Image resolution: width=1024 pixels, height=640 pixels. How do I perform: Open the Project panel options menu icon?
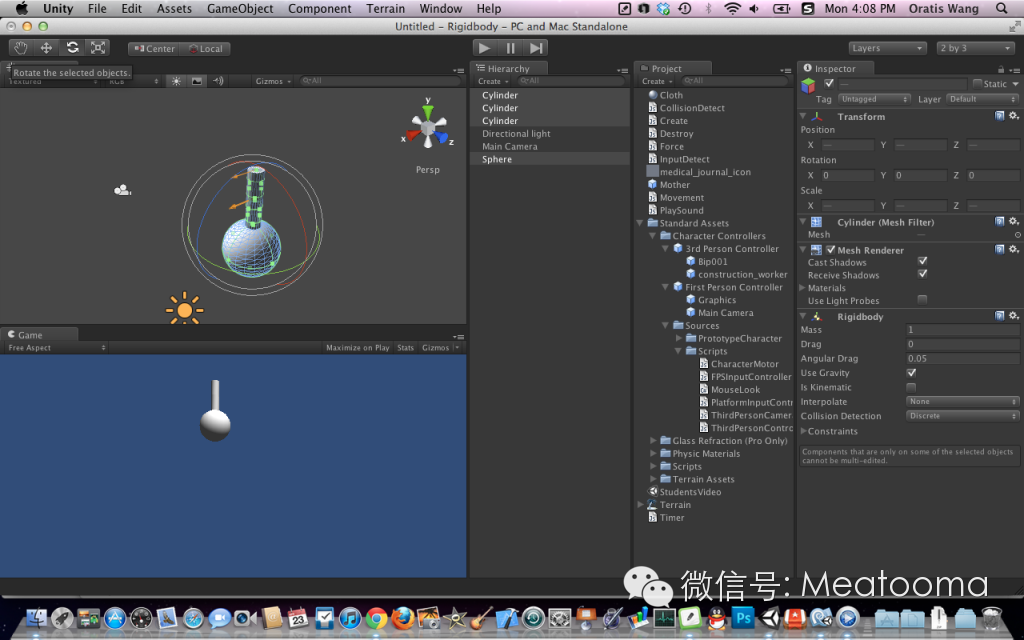(x=786, y=70)
